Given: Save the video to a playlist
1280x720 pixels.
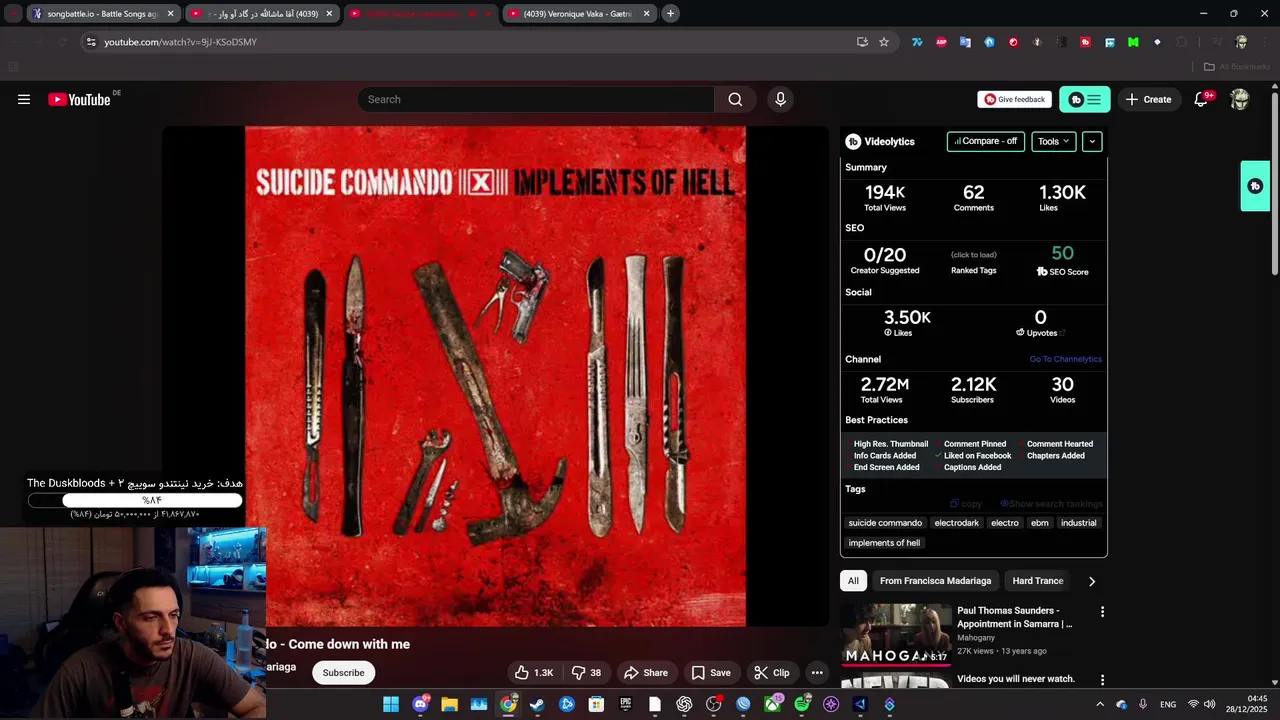Looking at the screenshot, I should 711,673.
